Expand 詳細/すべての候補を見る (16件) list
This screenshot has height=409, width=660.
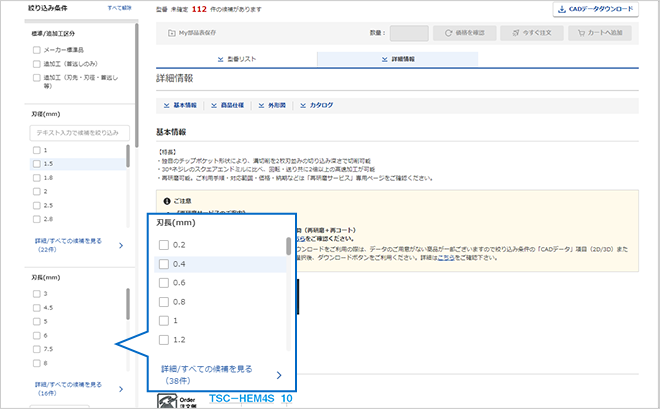pos(66,387)
